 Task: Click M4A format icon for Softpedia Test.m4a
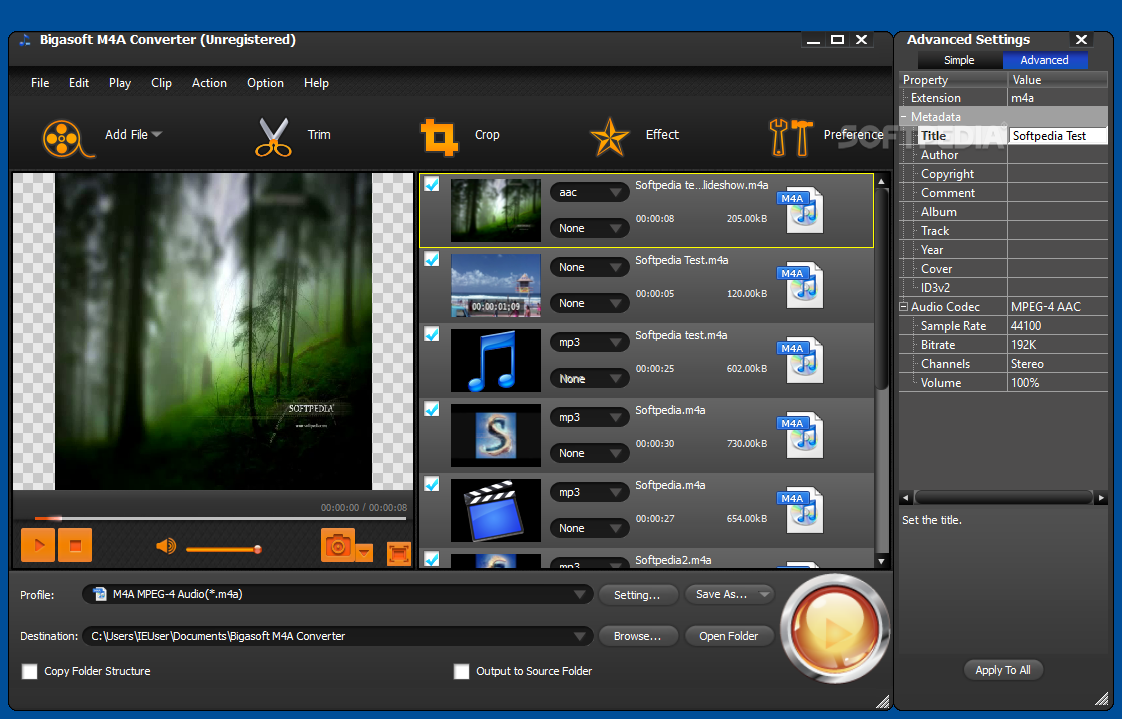[801, 285]
